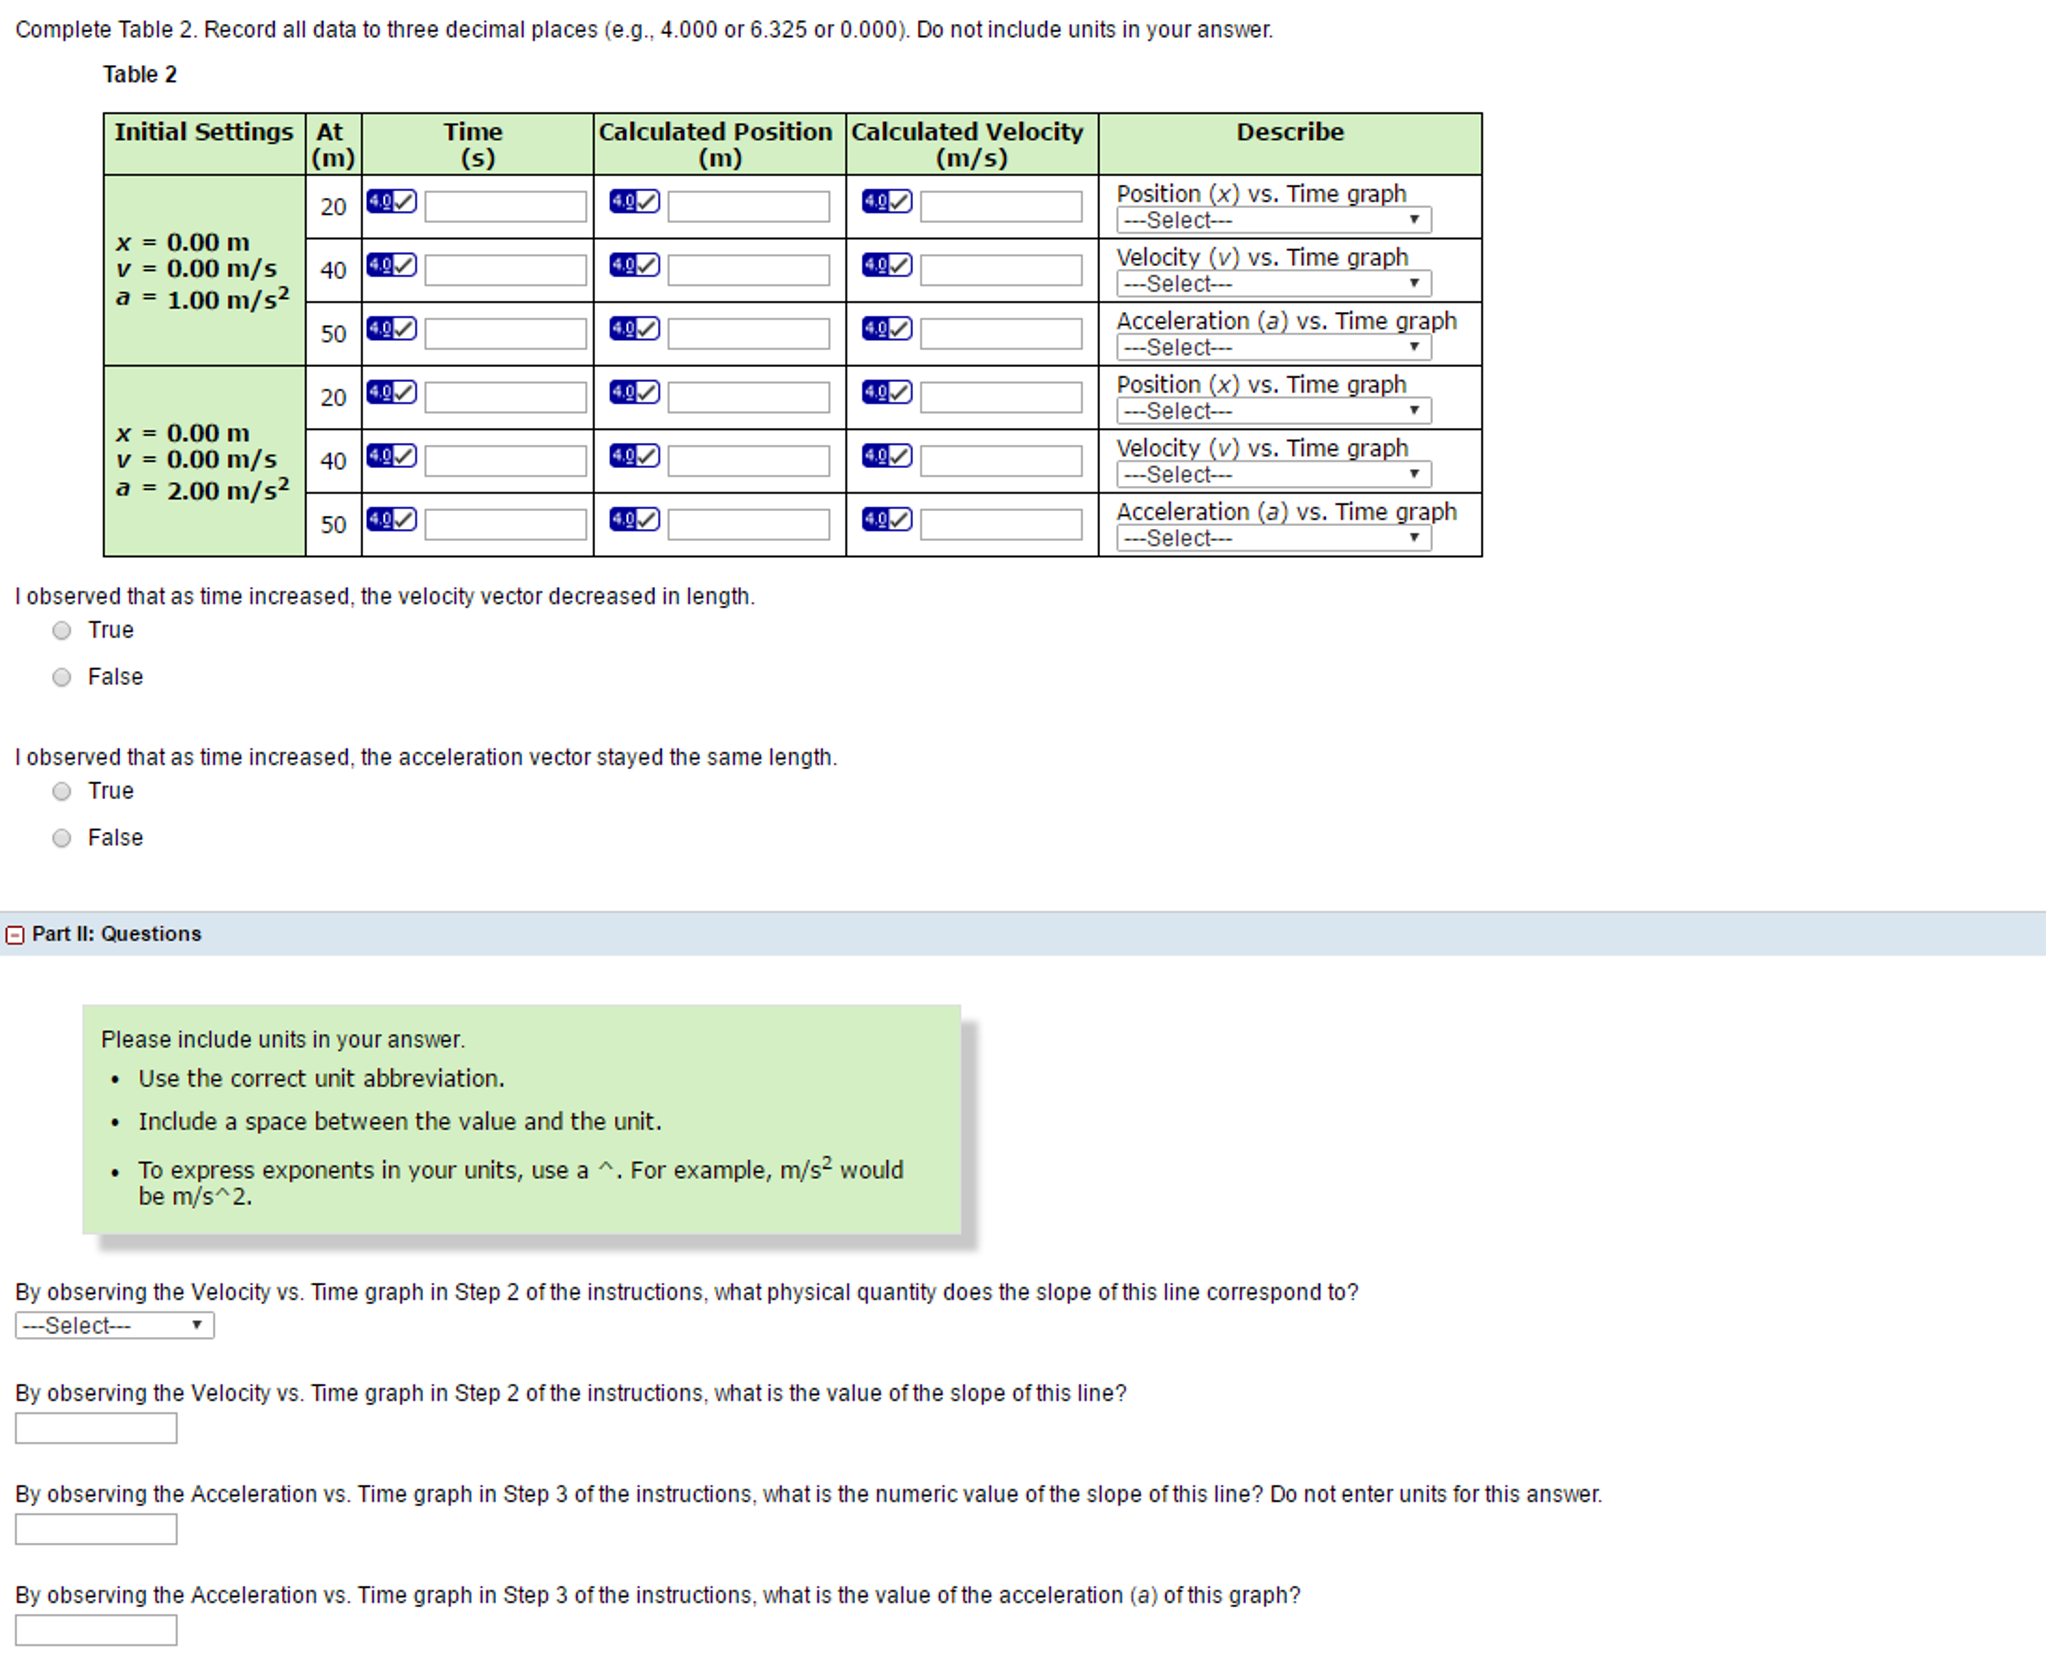Image resolution: width=2046 pixels, height=1676 pixels.
Task: Select True for the velocity vector decreased statement
Action: coord(61,630)
